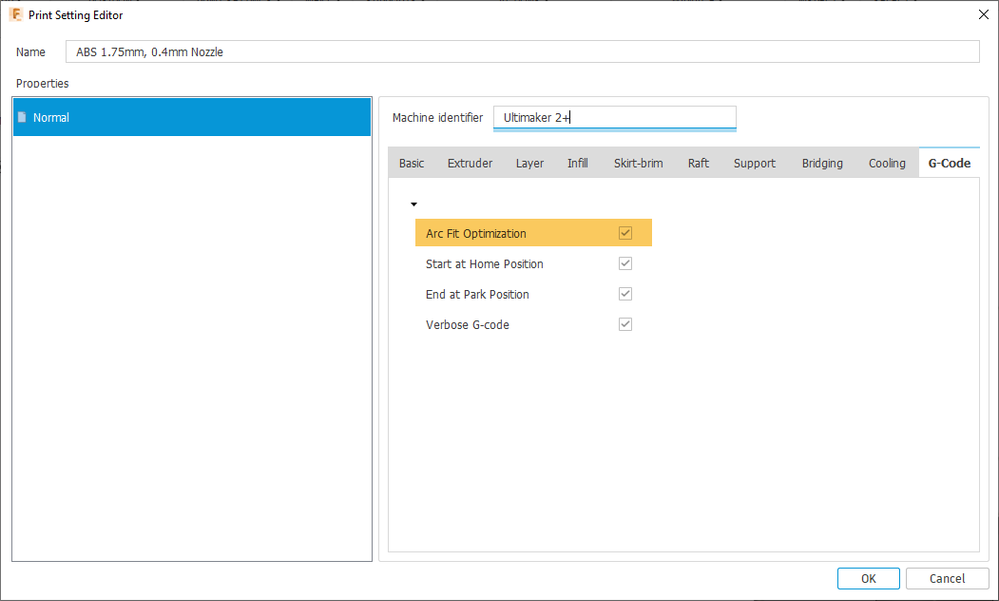Toggle Arc Fit Optimization checkbox
Image resolution: width=999 pixels, height=601 pixels.
[x=625, y=233]
